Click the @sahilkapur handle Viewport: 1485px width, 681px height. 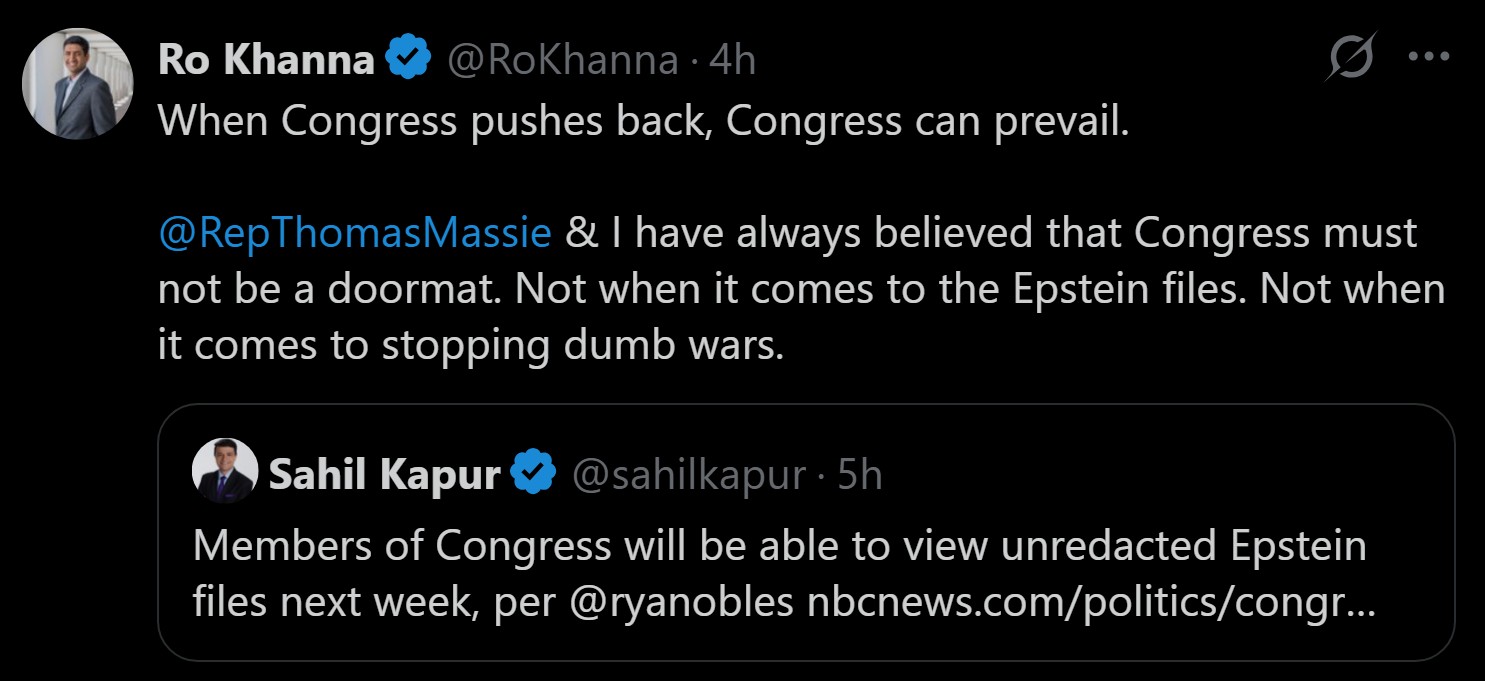coord(688,475)
